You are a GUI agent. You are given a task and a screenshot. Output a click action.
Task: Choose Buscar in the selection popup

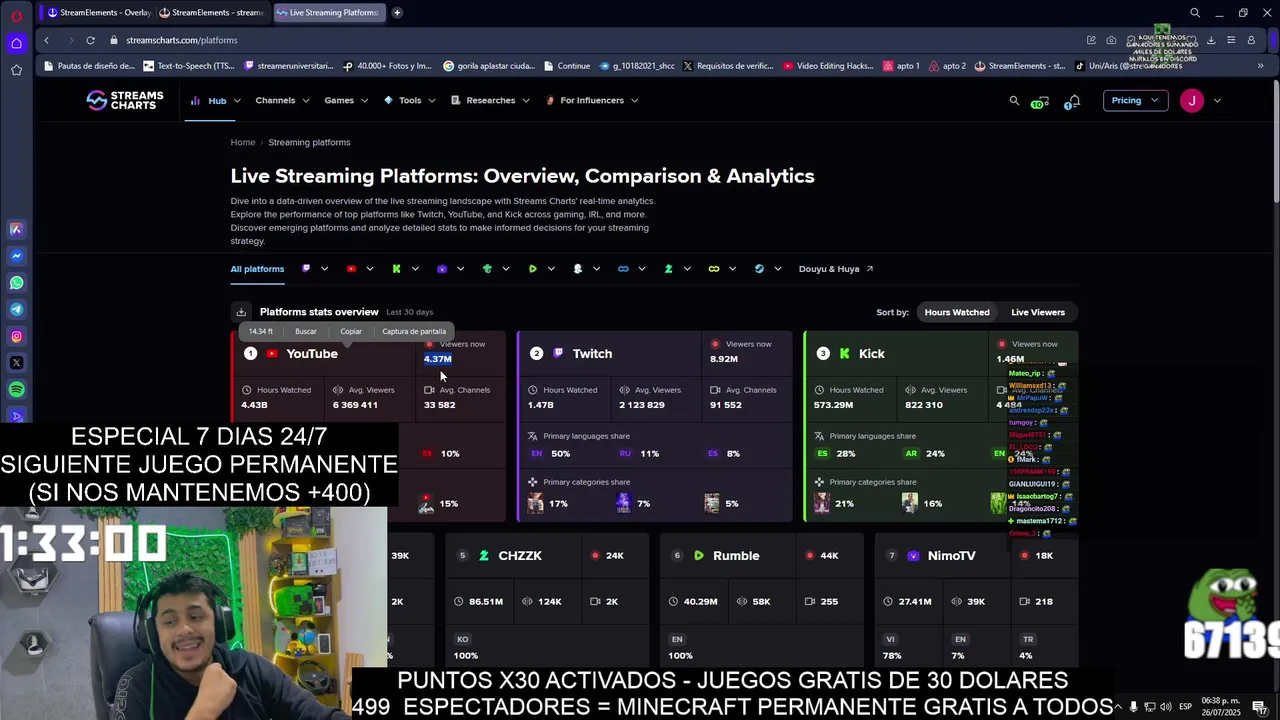coord(306,331)
